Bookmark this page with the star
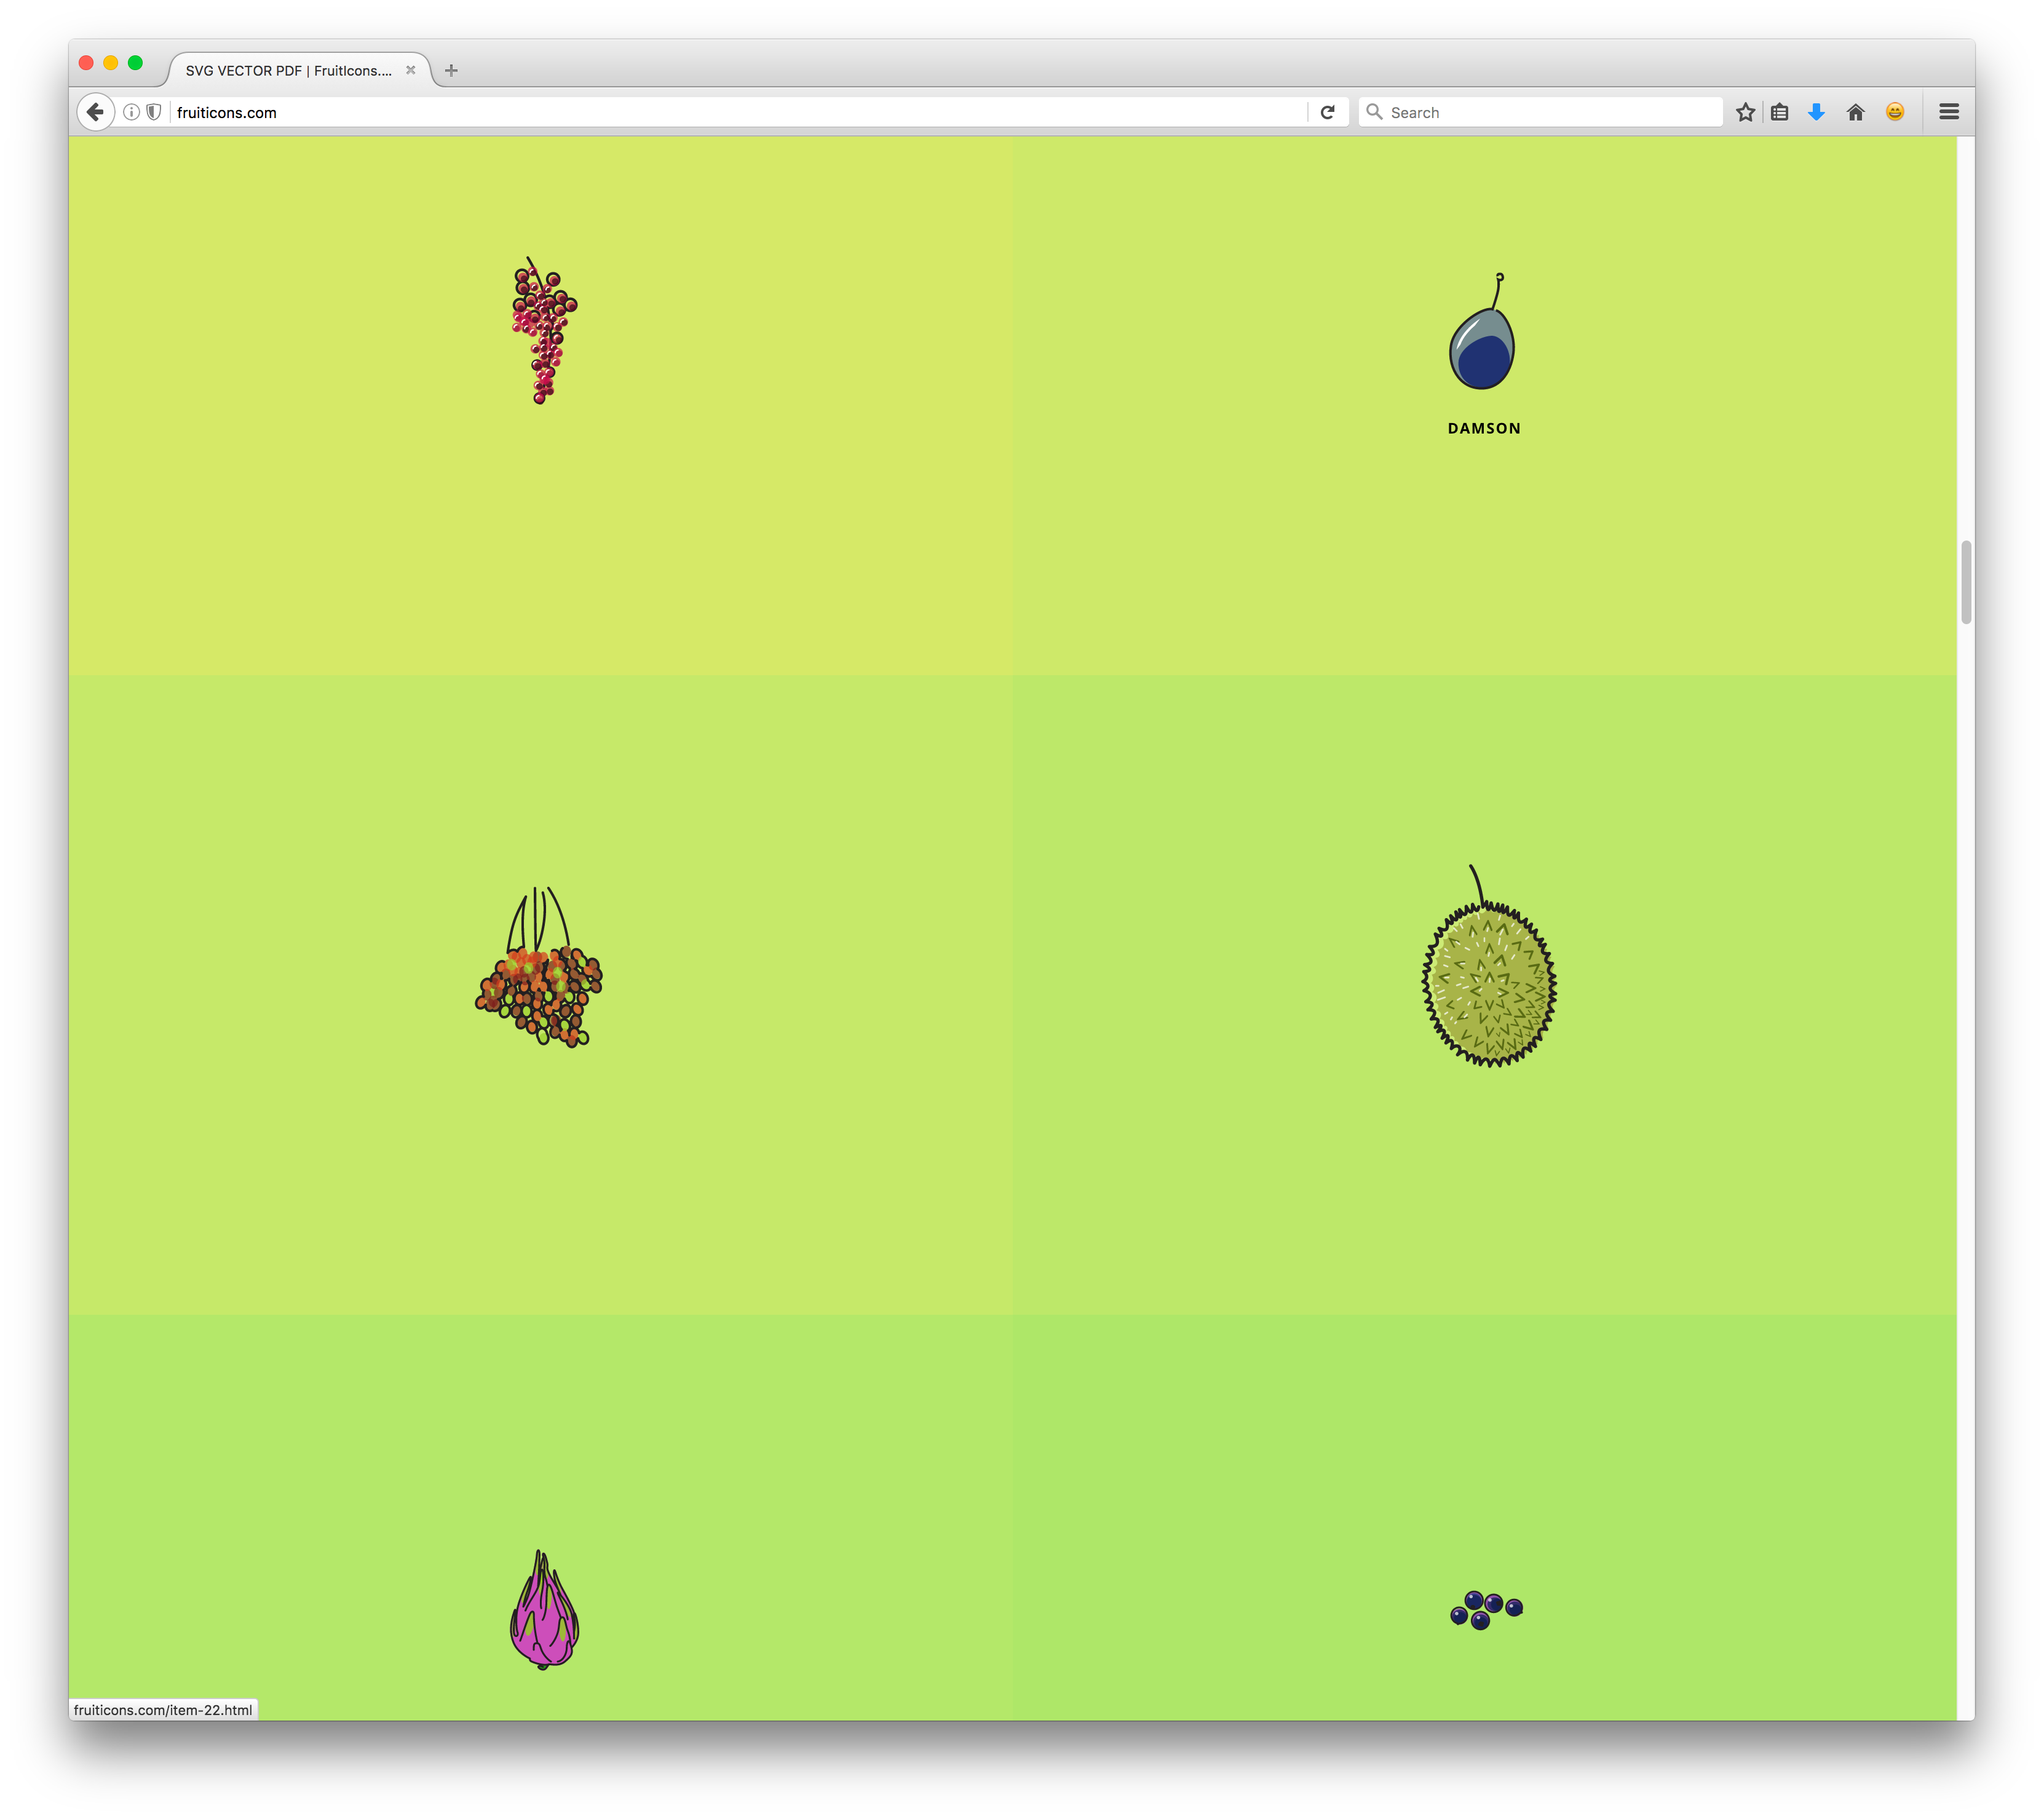 (x=1745, y=112)
